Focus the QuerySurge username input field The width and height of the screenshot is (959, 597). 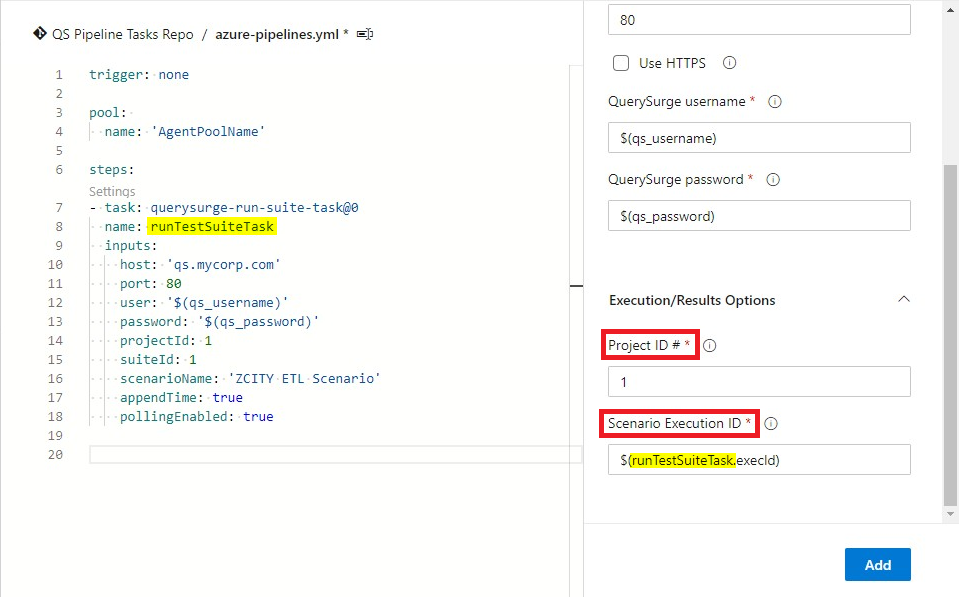(x=759, y=138)
